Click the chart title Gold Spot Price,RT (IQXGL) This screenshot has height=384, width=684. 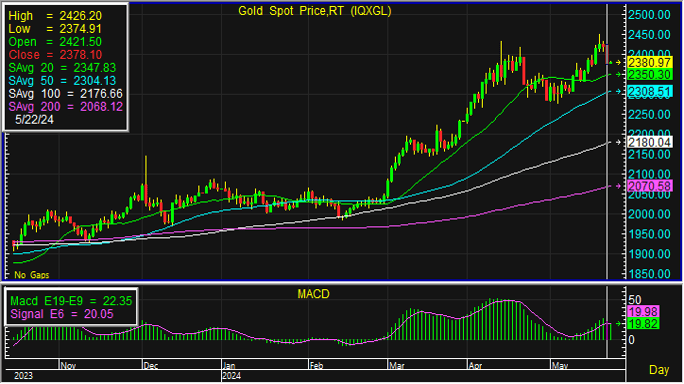(315, 11)
